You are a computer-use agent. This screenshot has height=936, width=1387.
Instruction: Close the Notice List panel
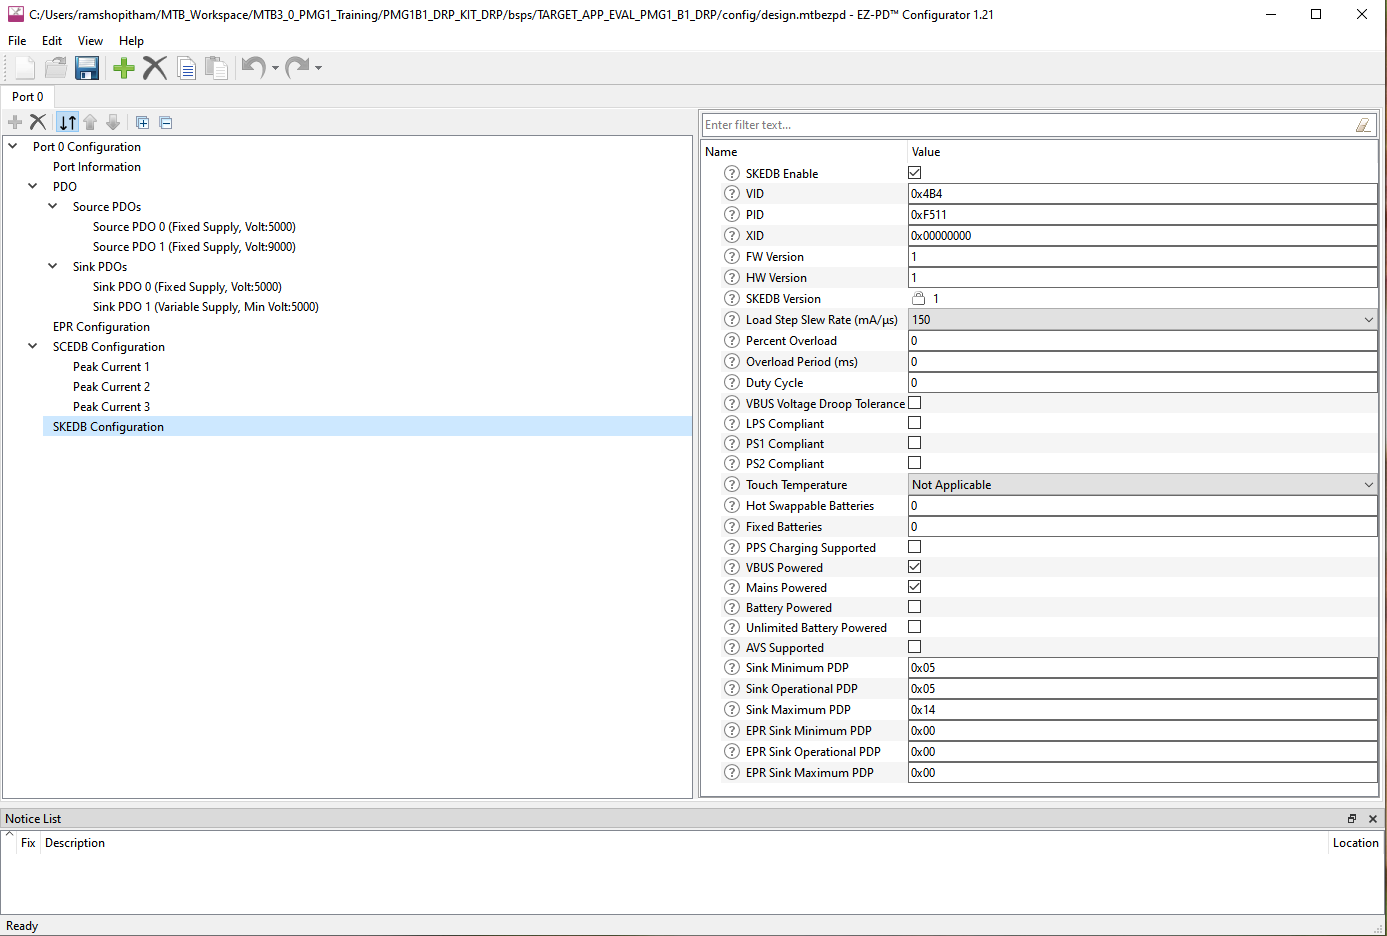tap(1373, 819)
